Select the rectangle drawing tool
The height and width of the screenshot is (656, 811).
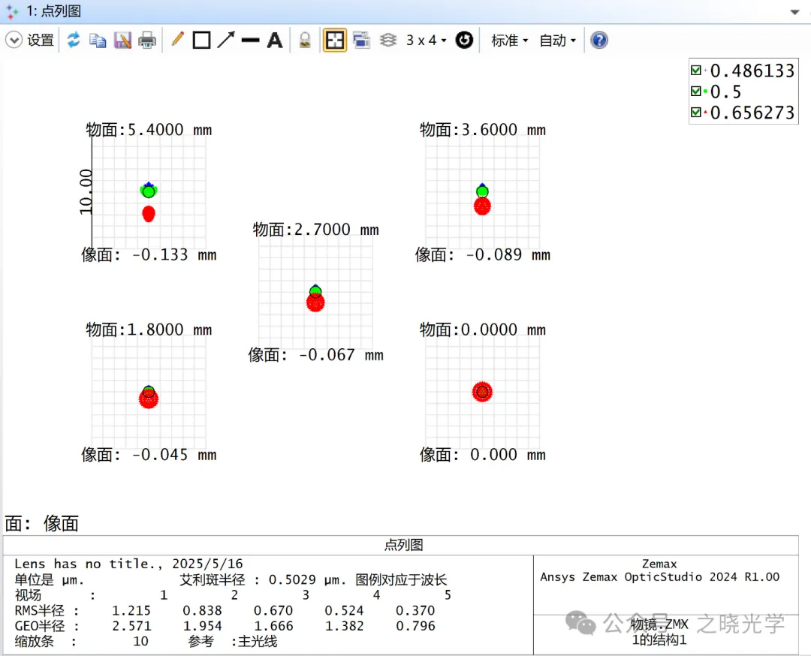[201, 40]
